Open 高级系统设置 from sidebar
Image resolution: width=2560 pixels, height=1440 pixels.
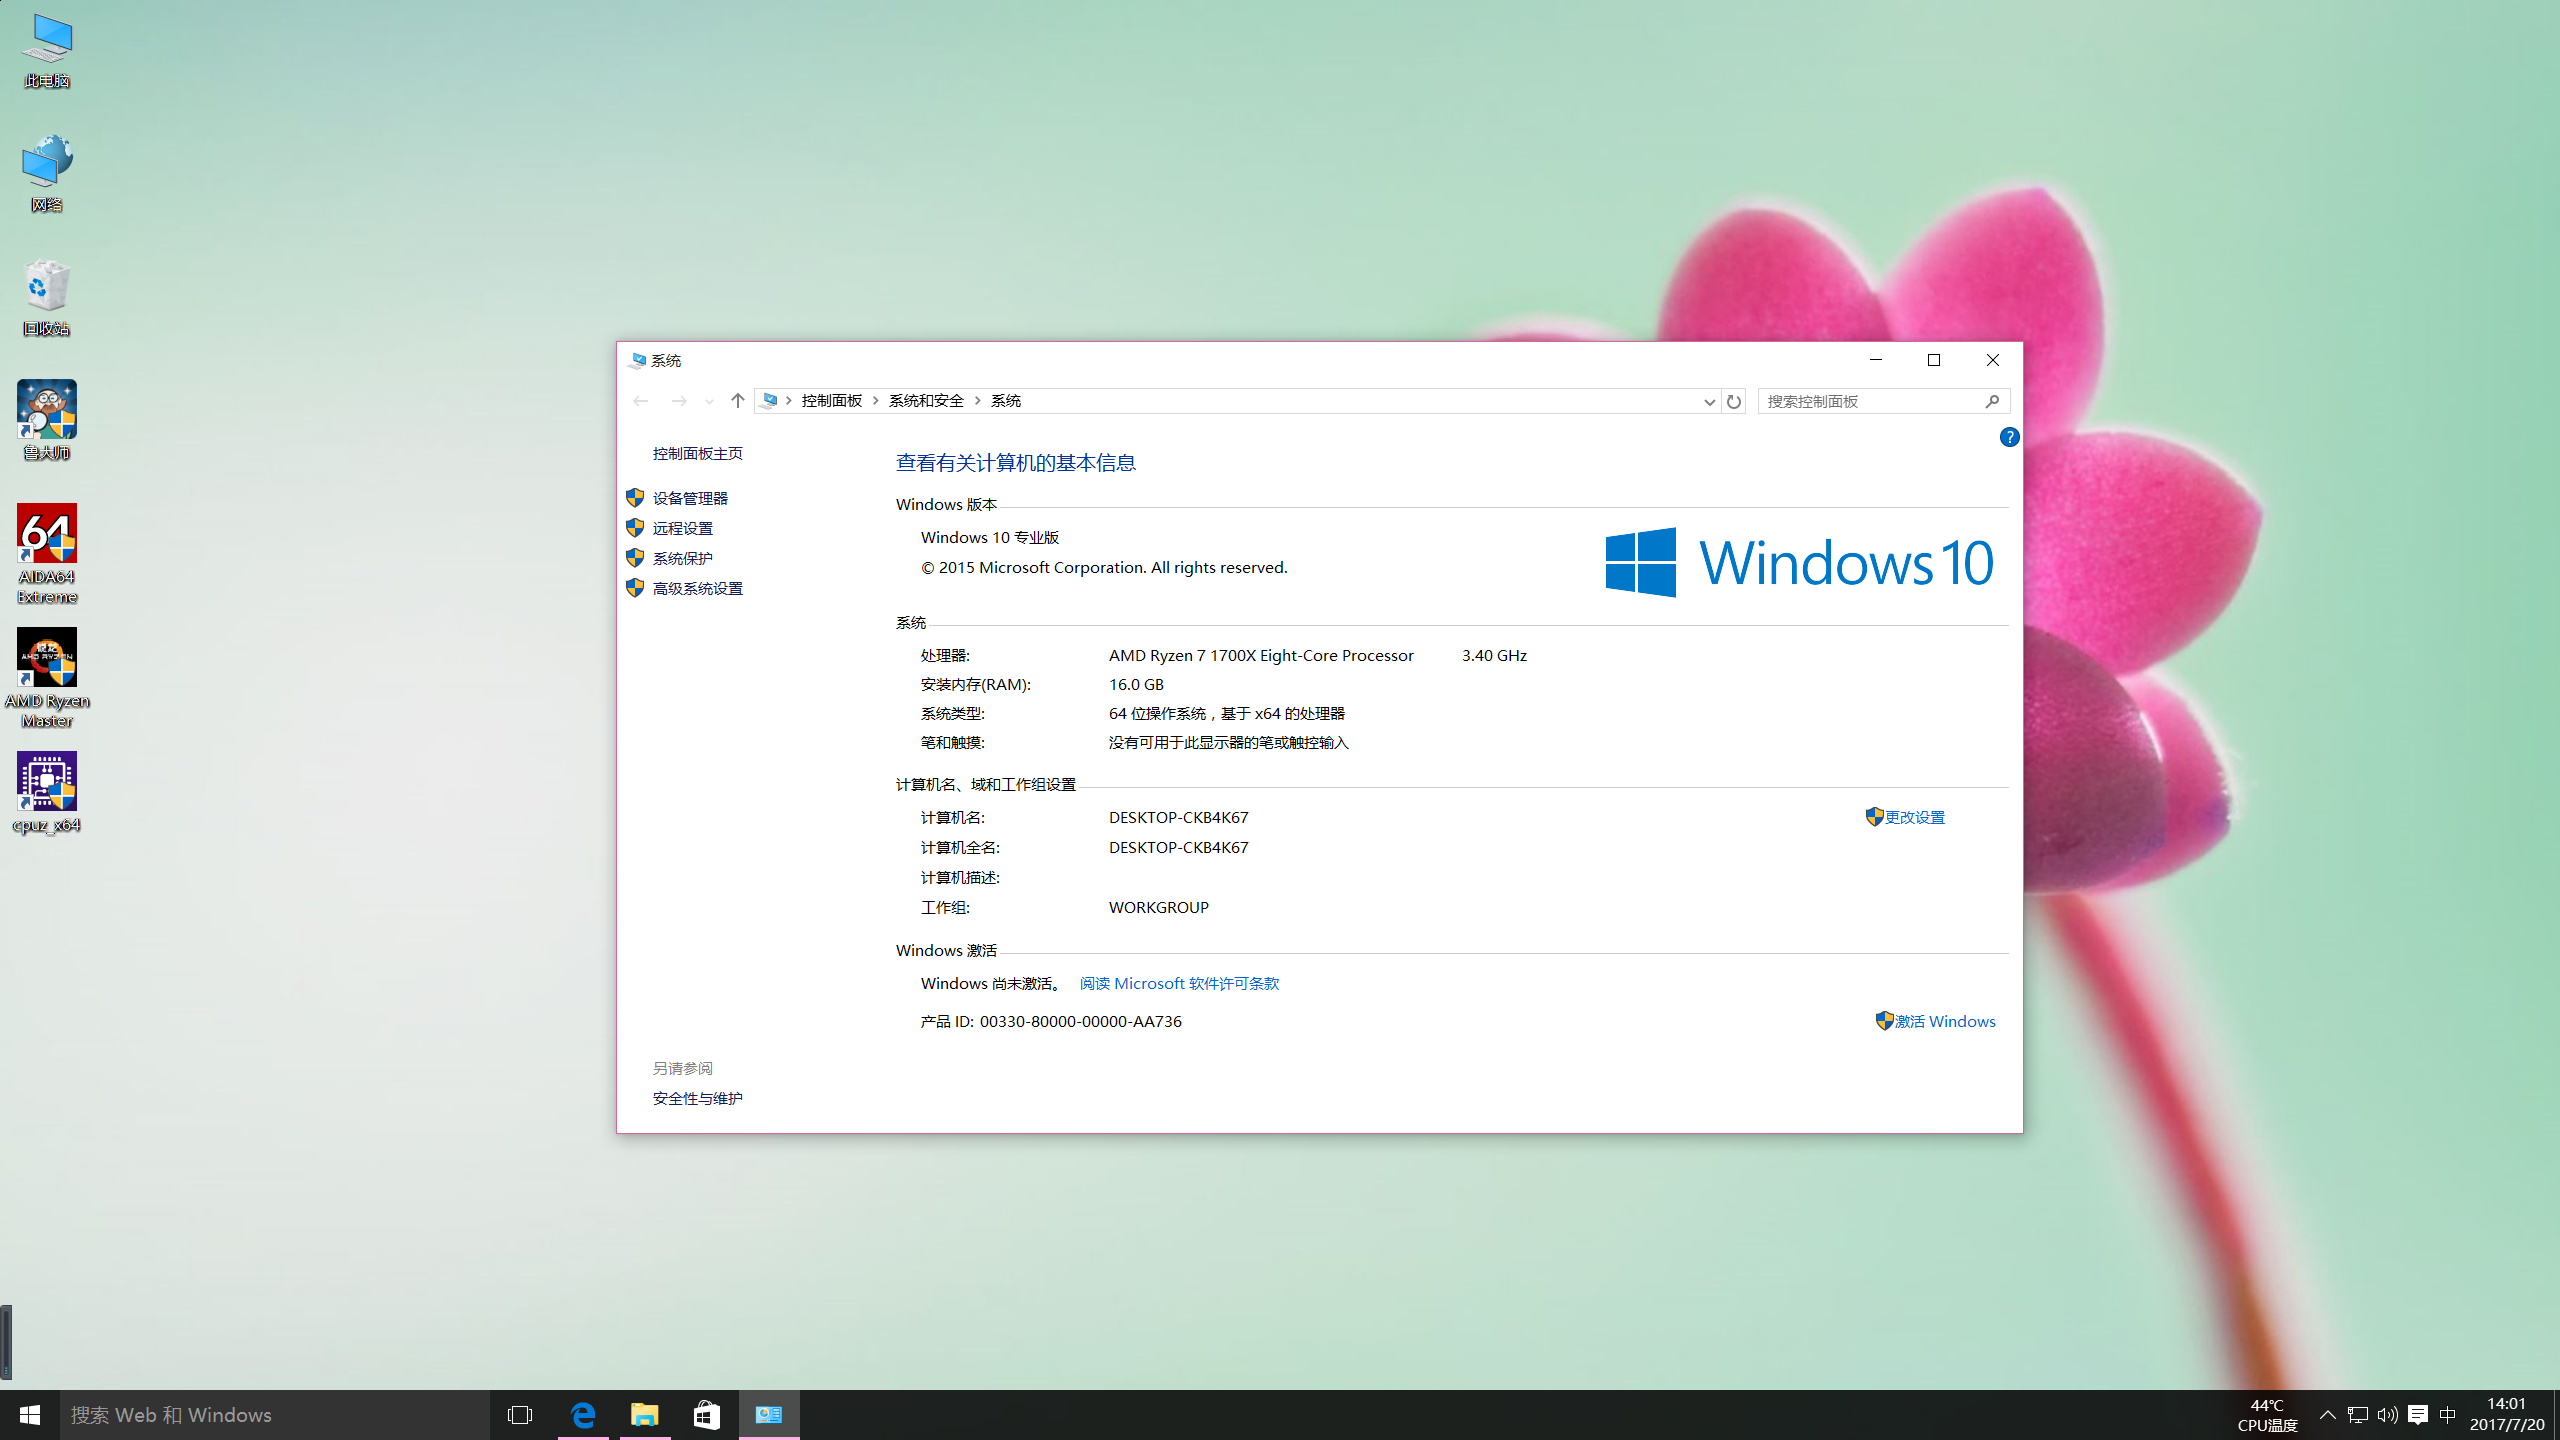point(698,587)
